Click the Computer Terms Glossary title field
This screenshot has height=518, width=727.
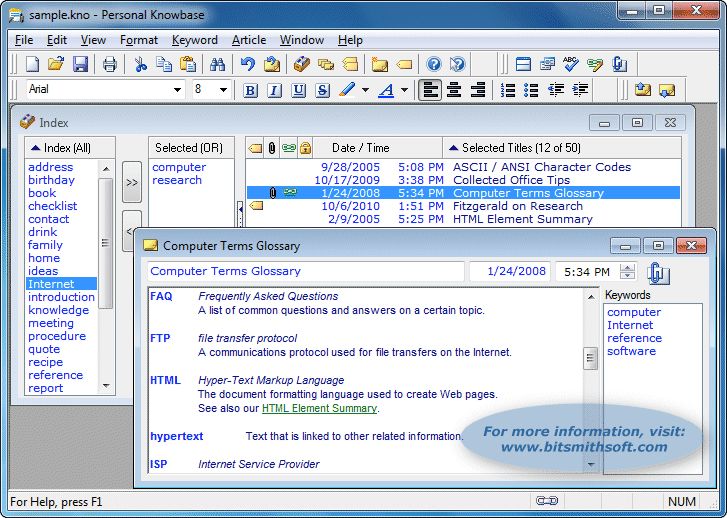click(306, 271)
